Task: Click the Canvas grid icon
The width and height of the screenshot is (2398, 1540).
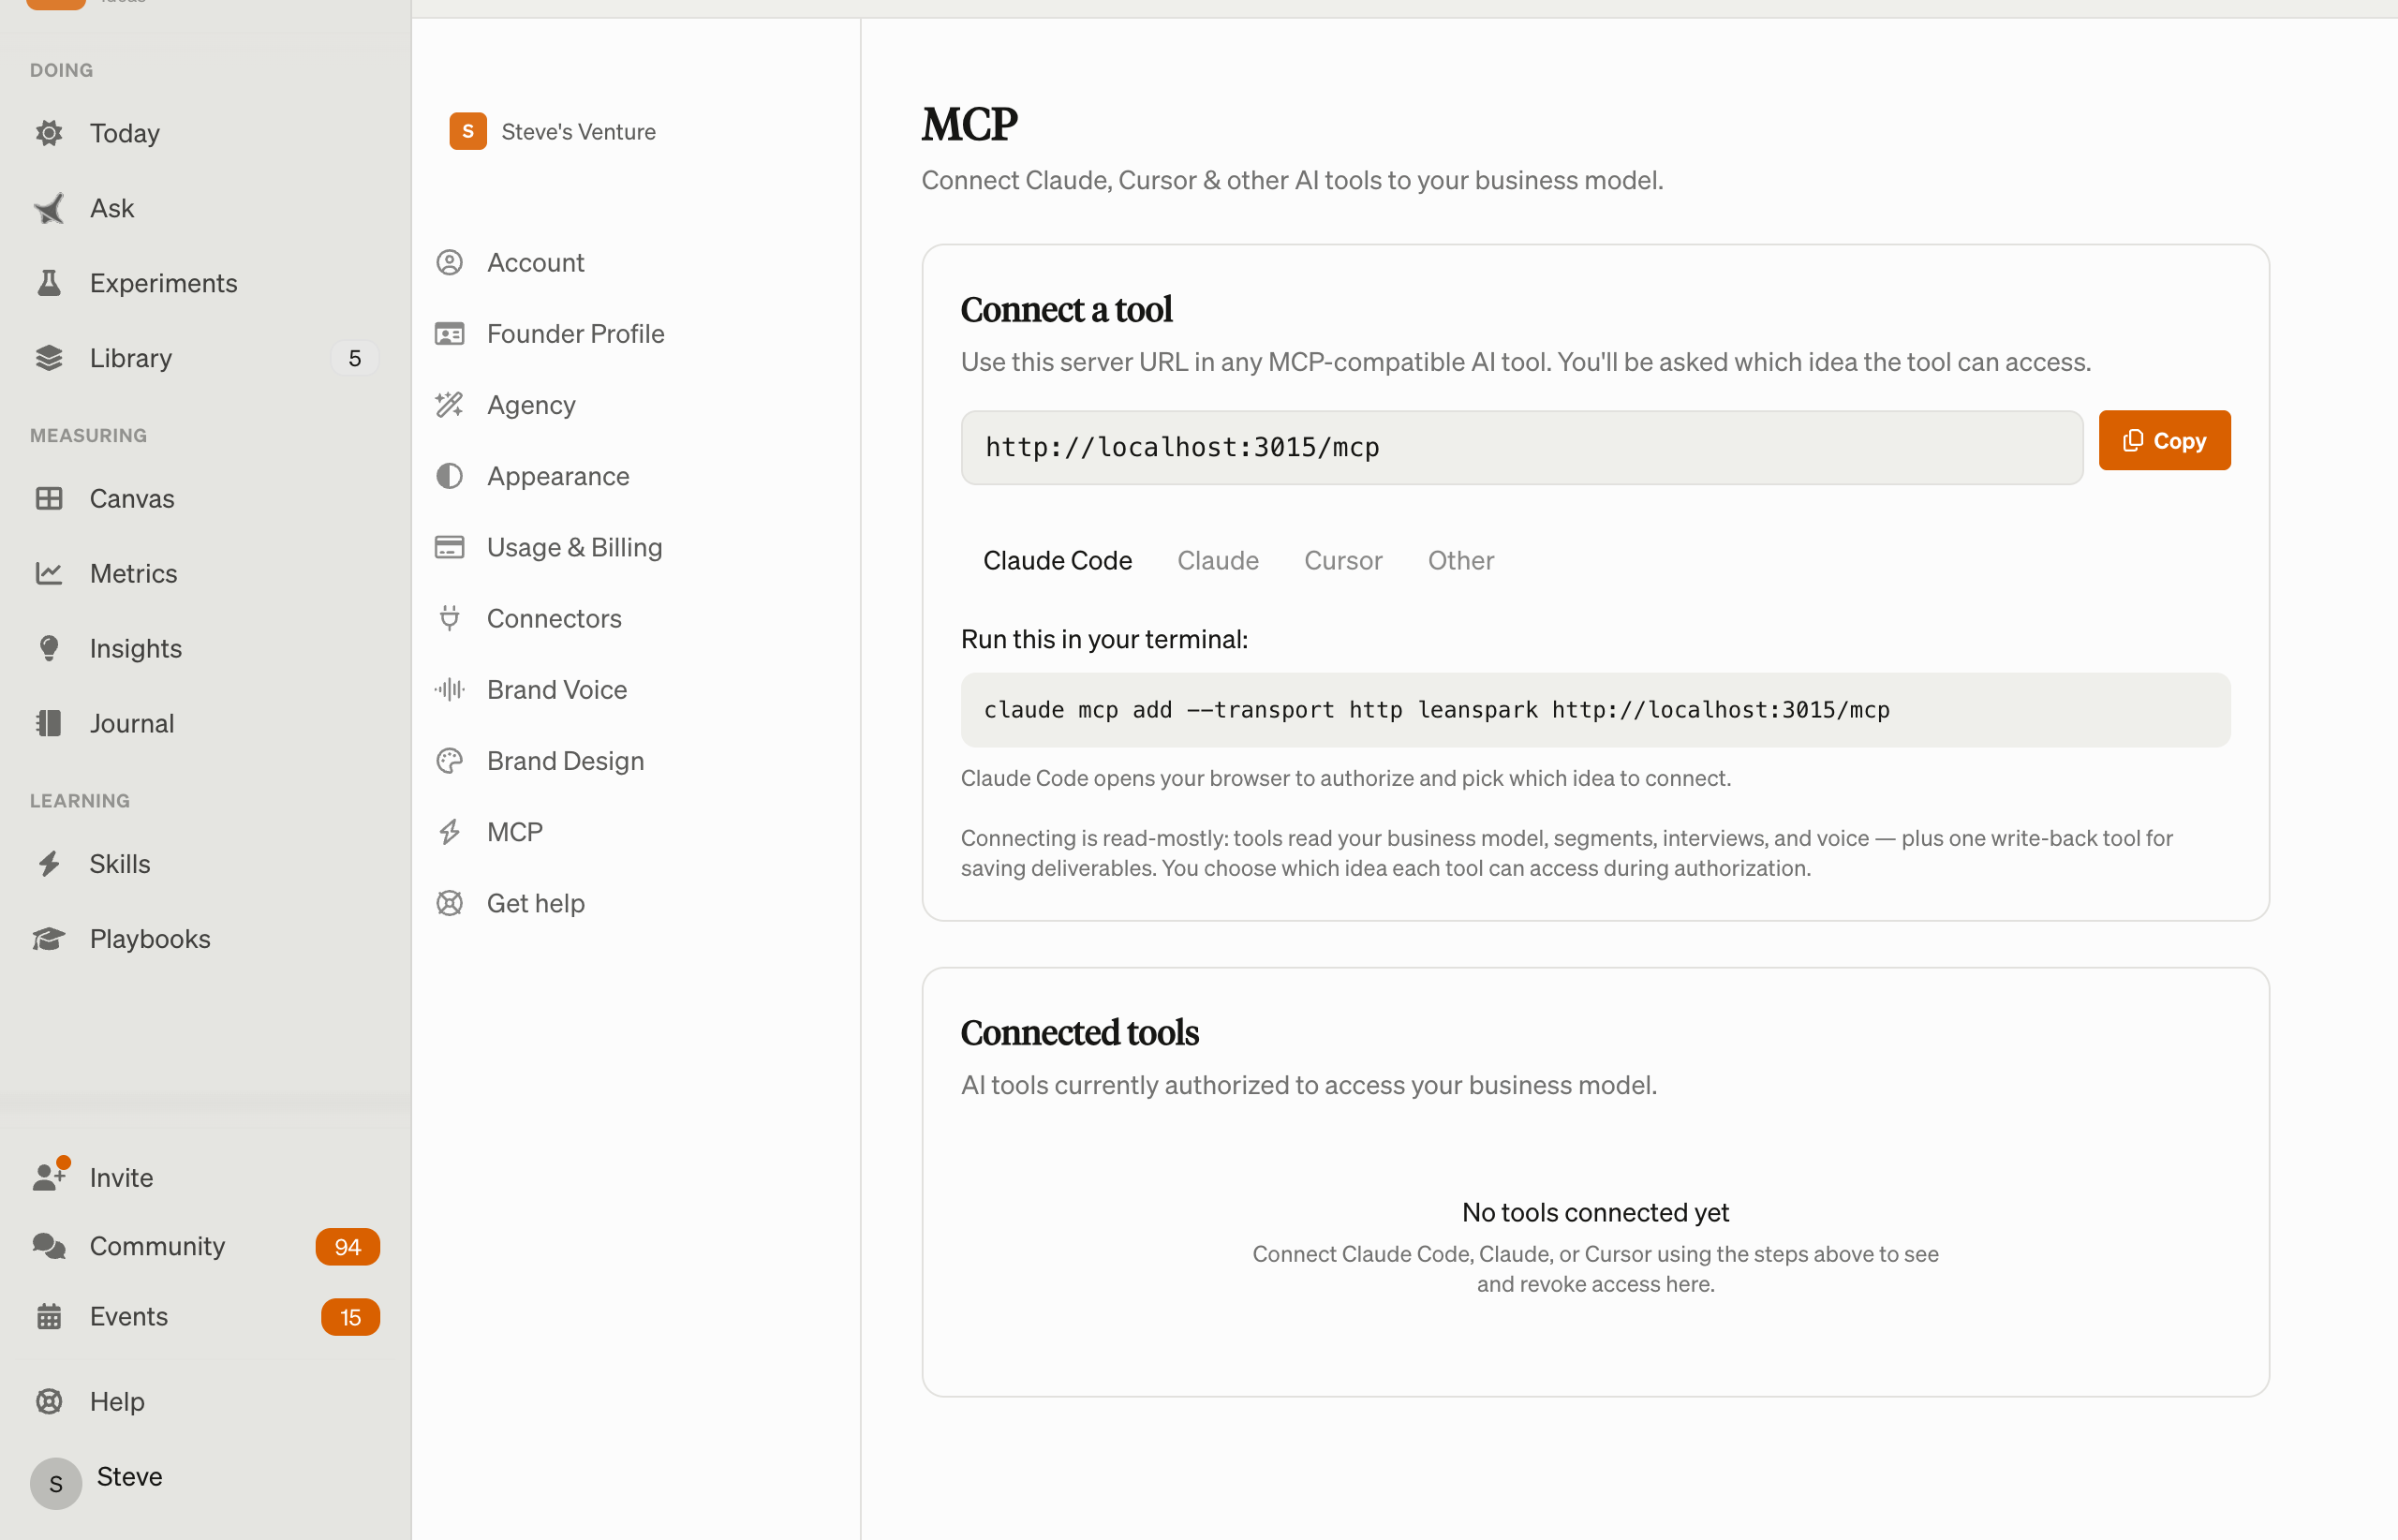Action: tap(49, 498)
